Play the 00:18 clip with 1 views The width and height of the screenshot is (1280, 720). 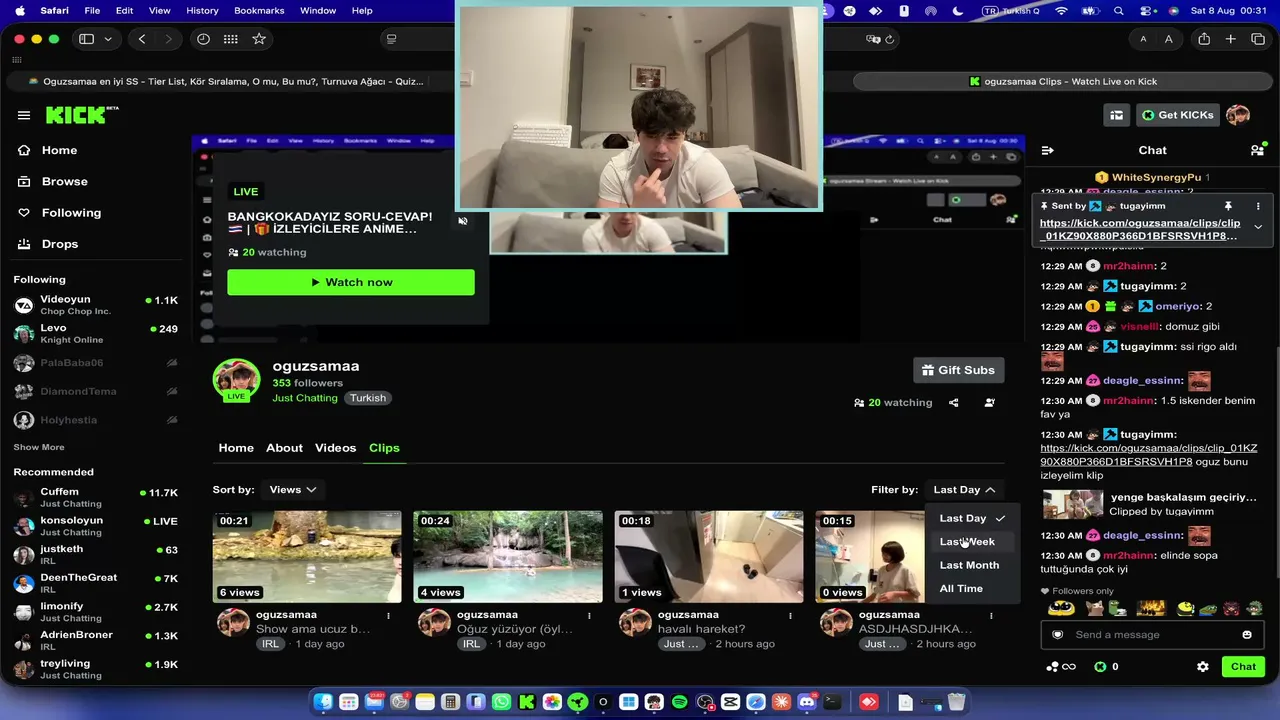(x=709, y=557)
